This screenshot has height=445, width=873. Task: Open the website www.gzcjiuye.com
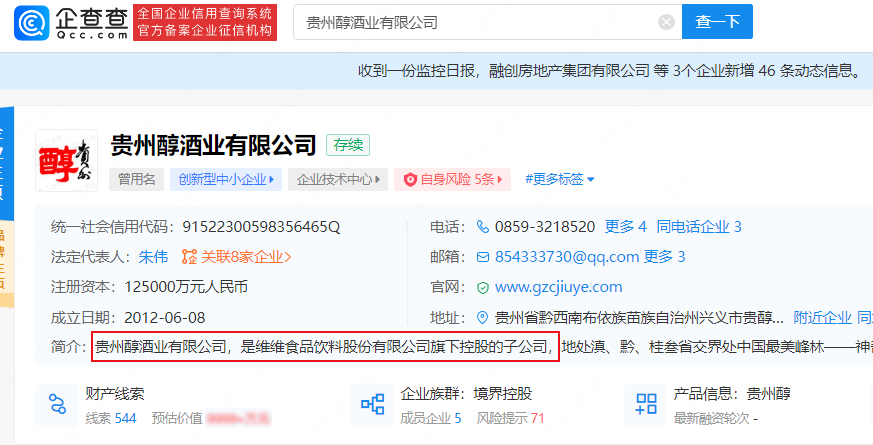click(558, 287)
